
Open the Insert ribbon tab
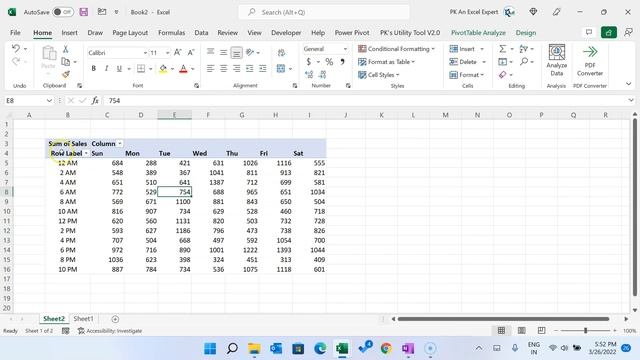click(69, 33)
